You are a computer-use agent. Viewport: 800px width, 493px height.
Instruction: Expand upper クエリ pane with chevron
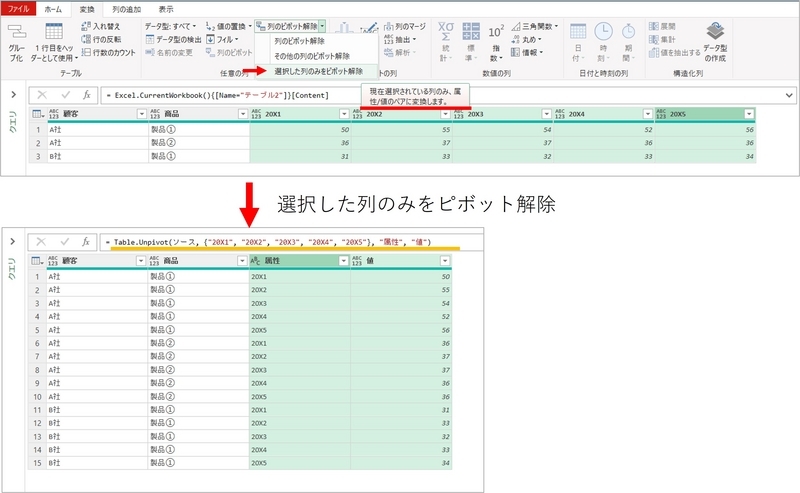coord(13,94)
